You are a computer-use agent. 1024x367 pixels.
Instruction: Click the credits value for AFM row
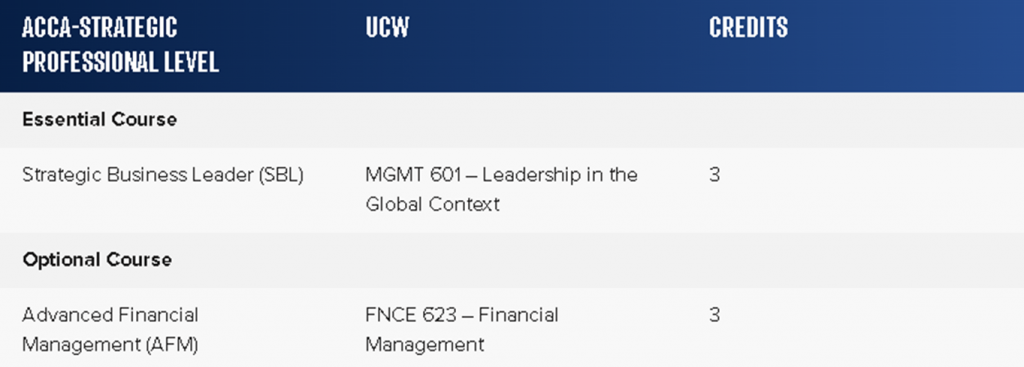(x=714, y=315)
